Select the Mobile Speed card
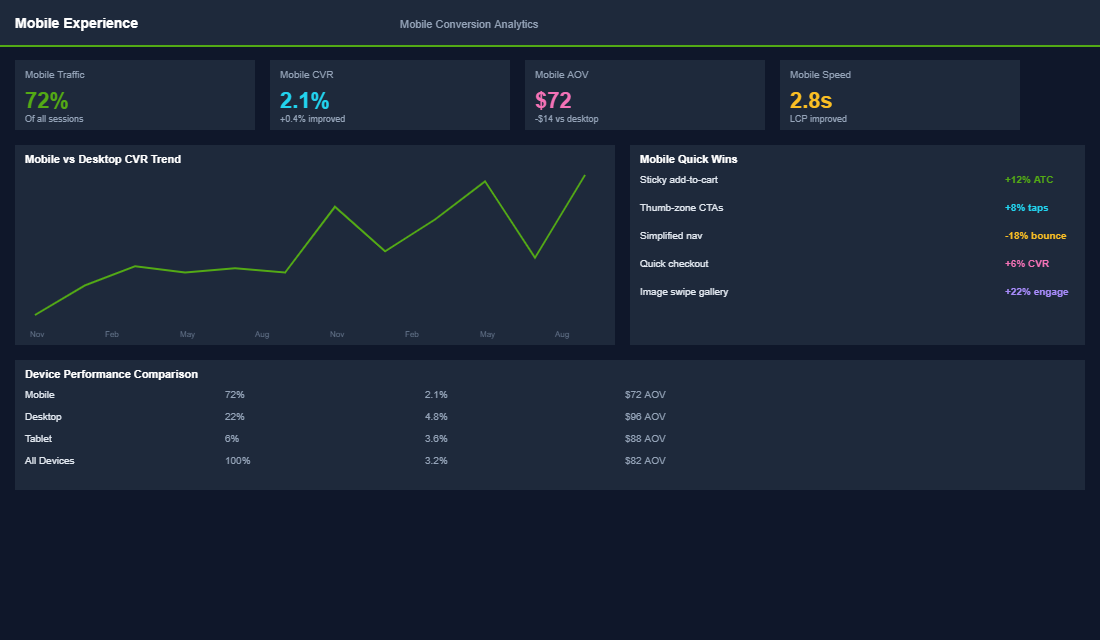This screenshot has width=1100, height=640. [898, 95]
